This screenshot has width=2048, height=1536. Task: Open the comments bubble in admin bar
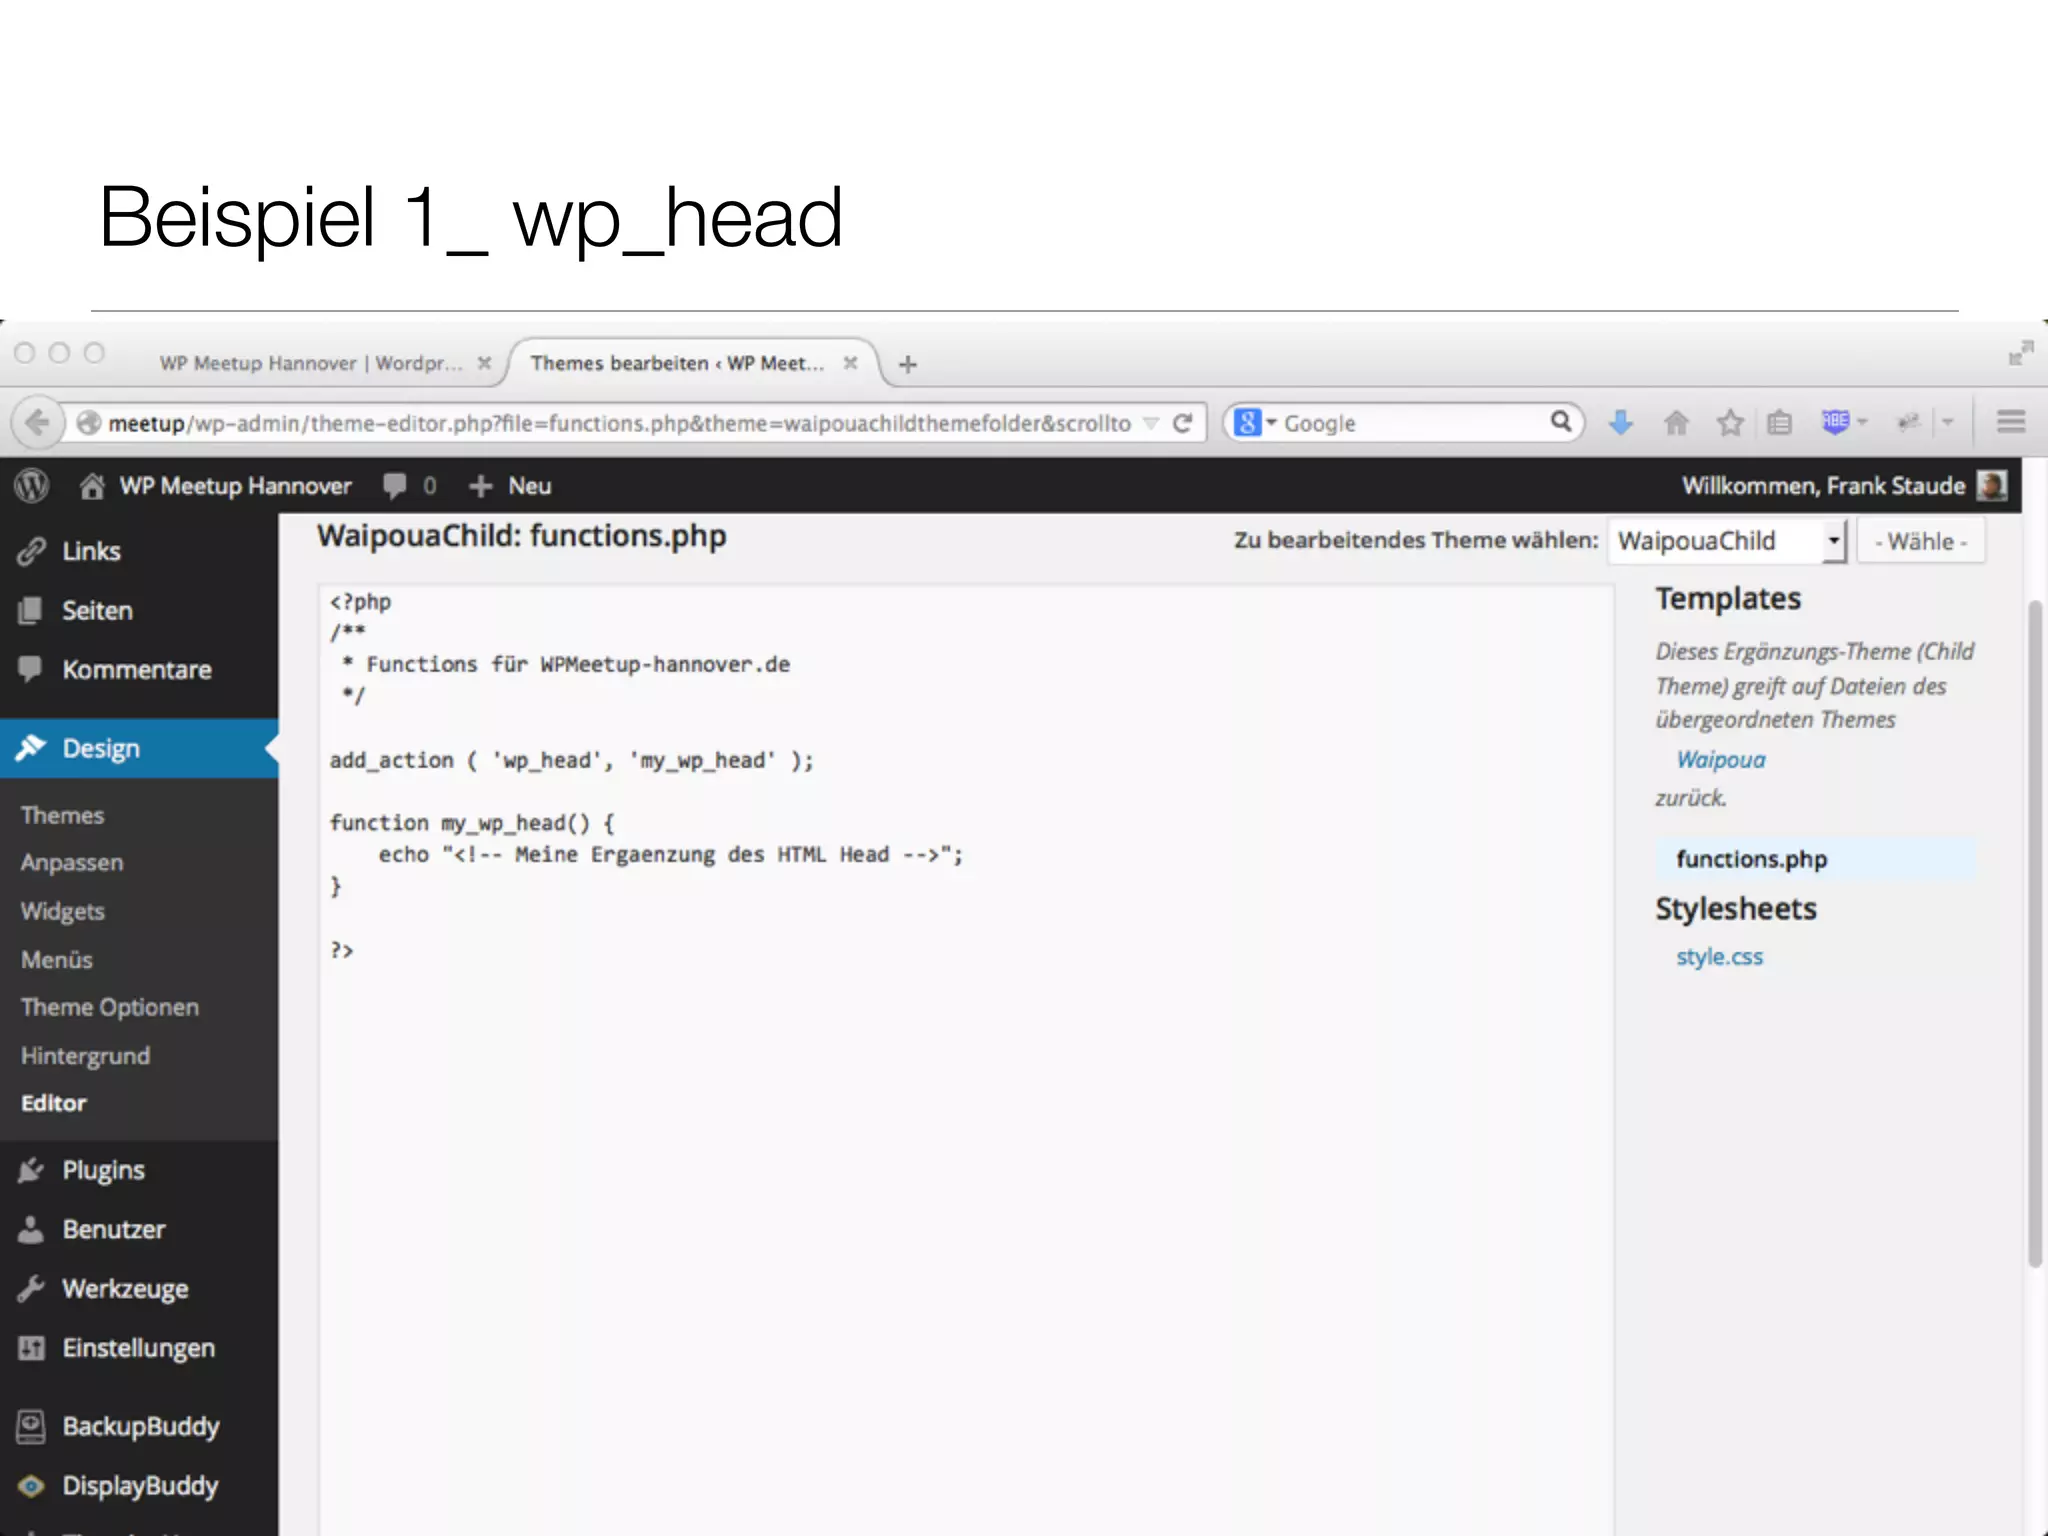395,486
